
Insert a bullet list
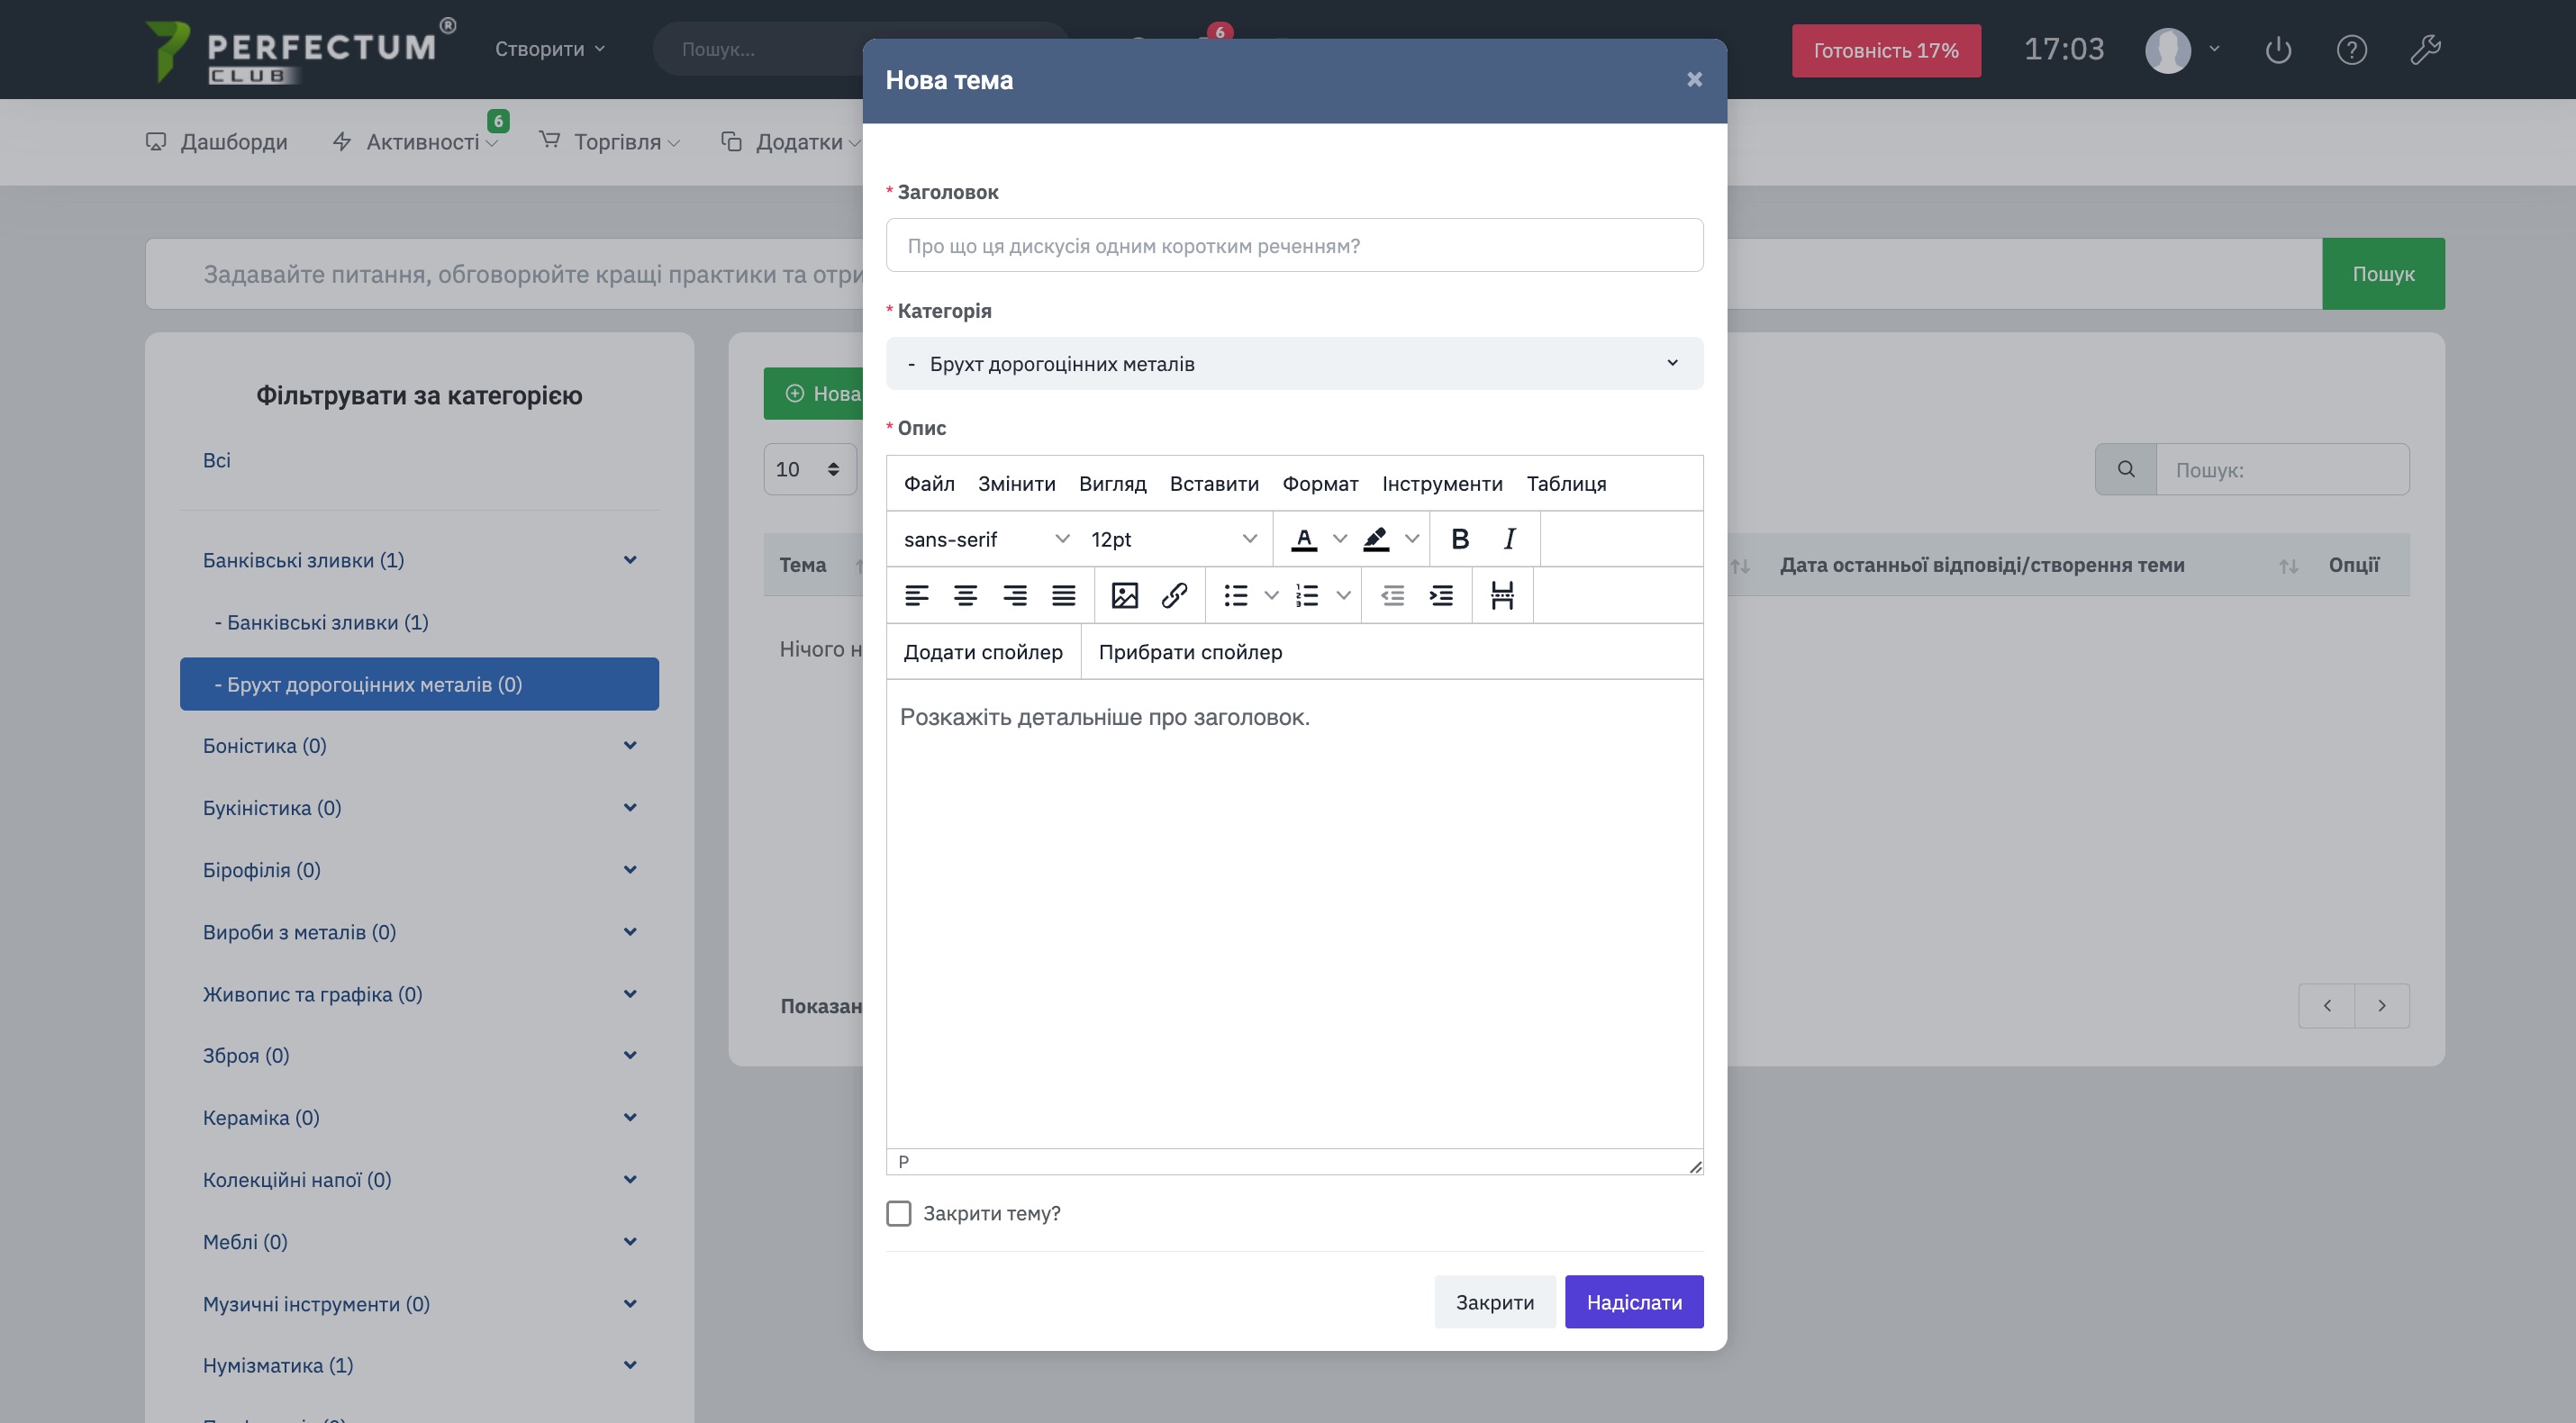1236,596
